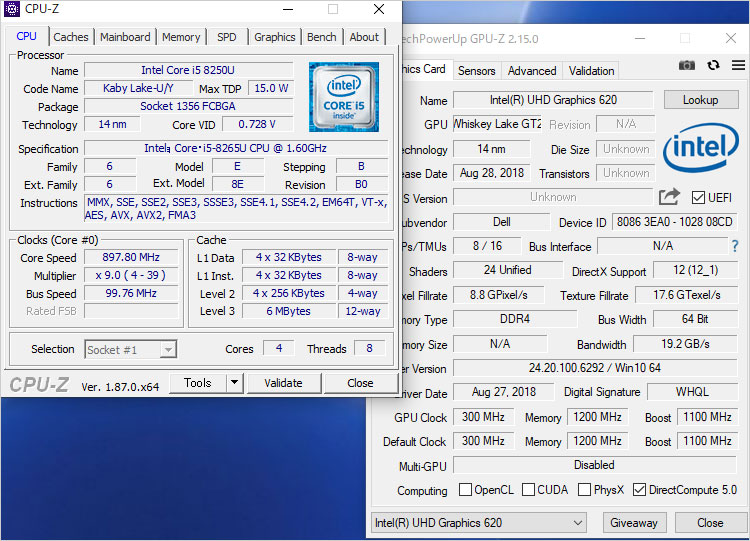Image resolution: width=750 pixels, height=541 pixels.
Task: Click the Max TDP value 15.0 W
Action: (x=271, y=88)
